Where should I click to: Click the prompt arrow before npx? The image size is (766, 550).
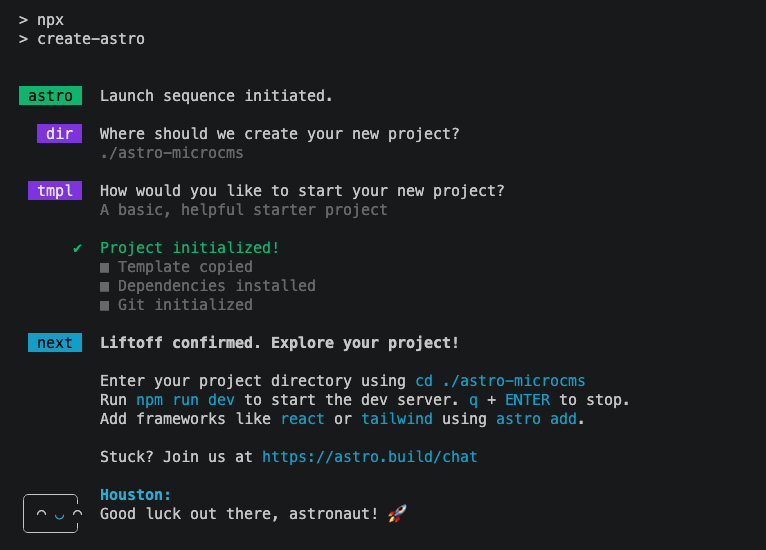pos(23,20)
